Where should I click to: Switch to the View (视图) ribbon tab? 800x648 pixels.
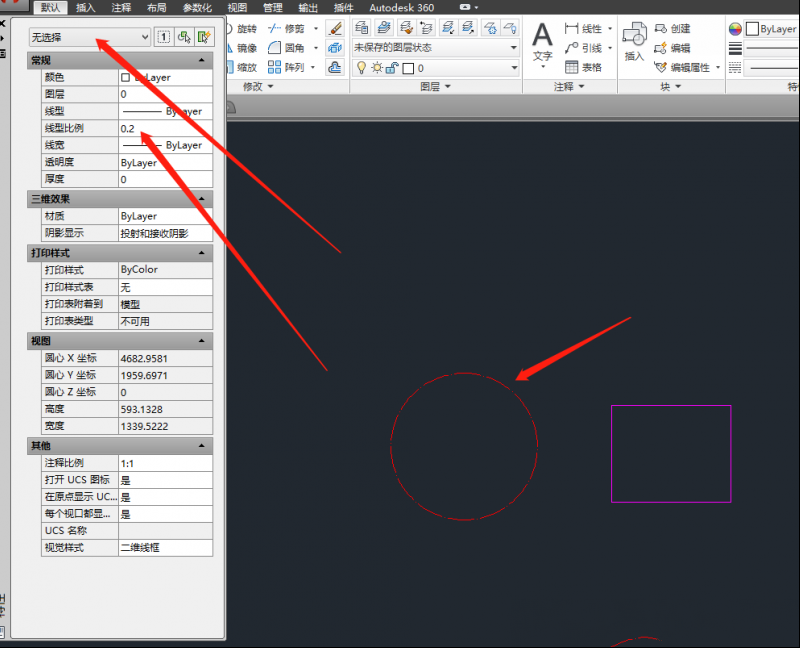237,7
